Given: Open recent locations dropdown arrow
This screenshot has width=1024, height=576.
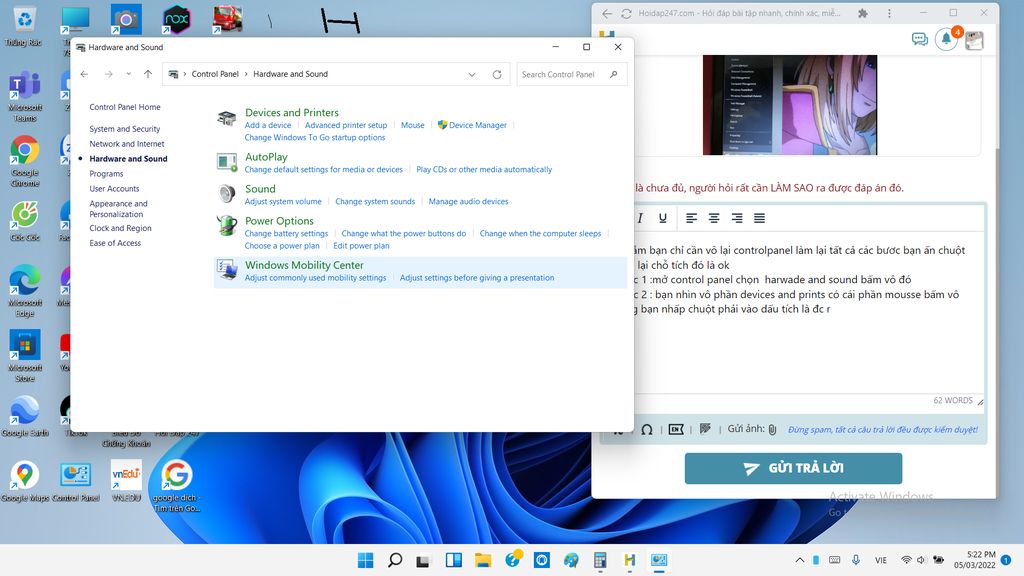Looking at the screenshot, I should (129, 74).
